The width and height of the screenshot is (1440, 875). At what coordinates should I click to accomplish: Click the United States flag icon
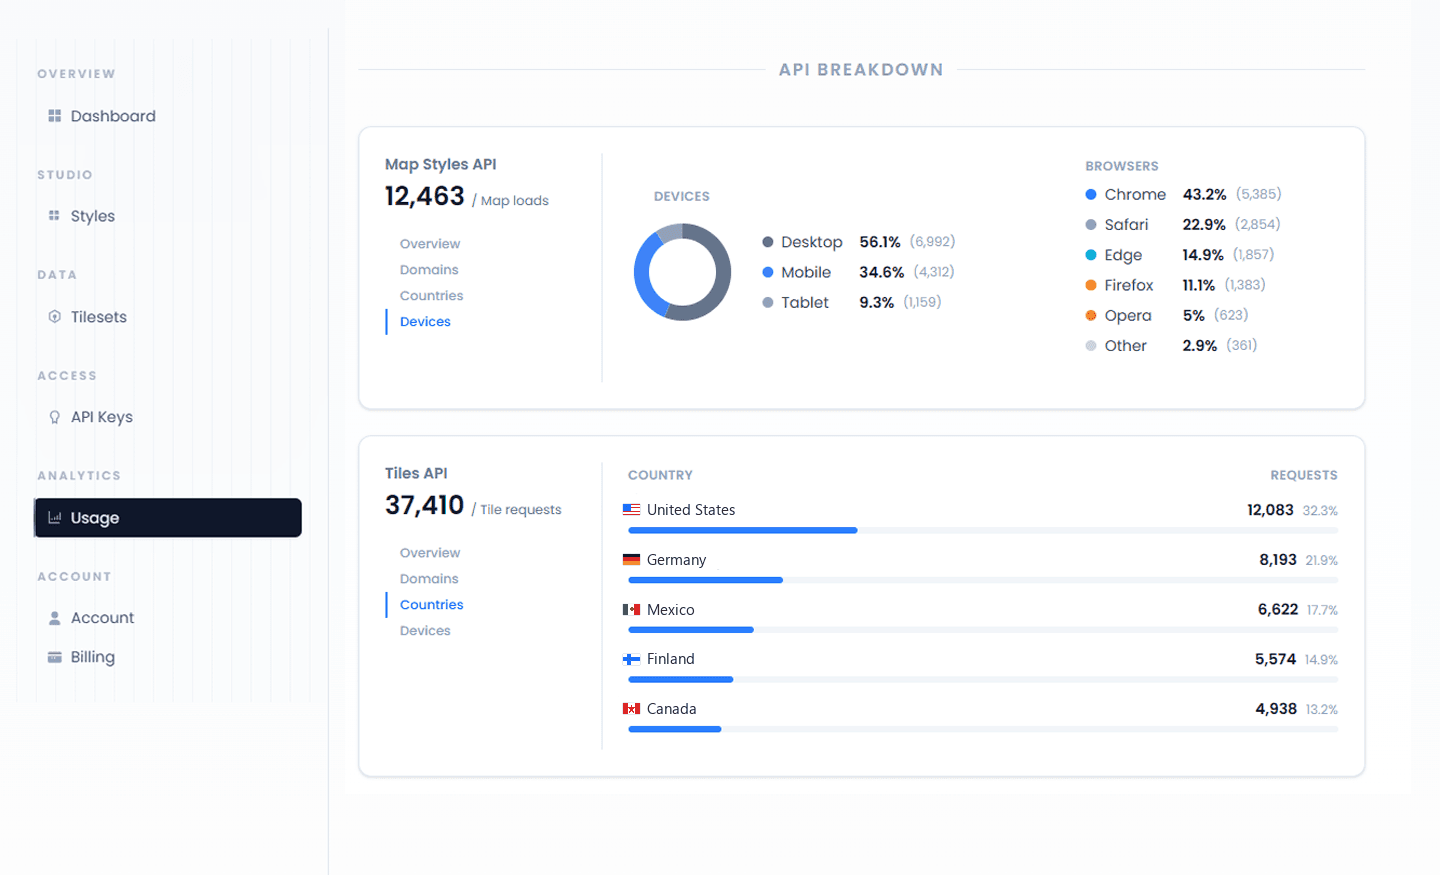point(632,509)
